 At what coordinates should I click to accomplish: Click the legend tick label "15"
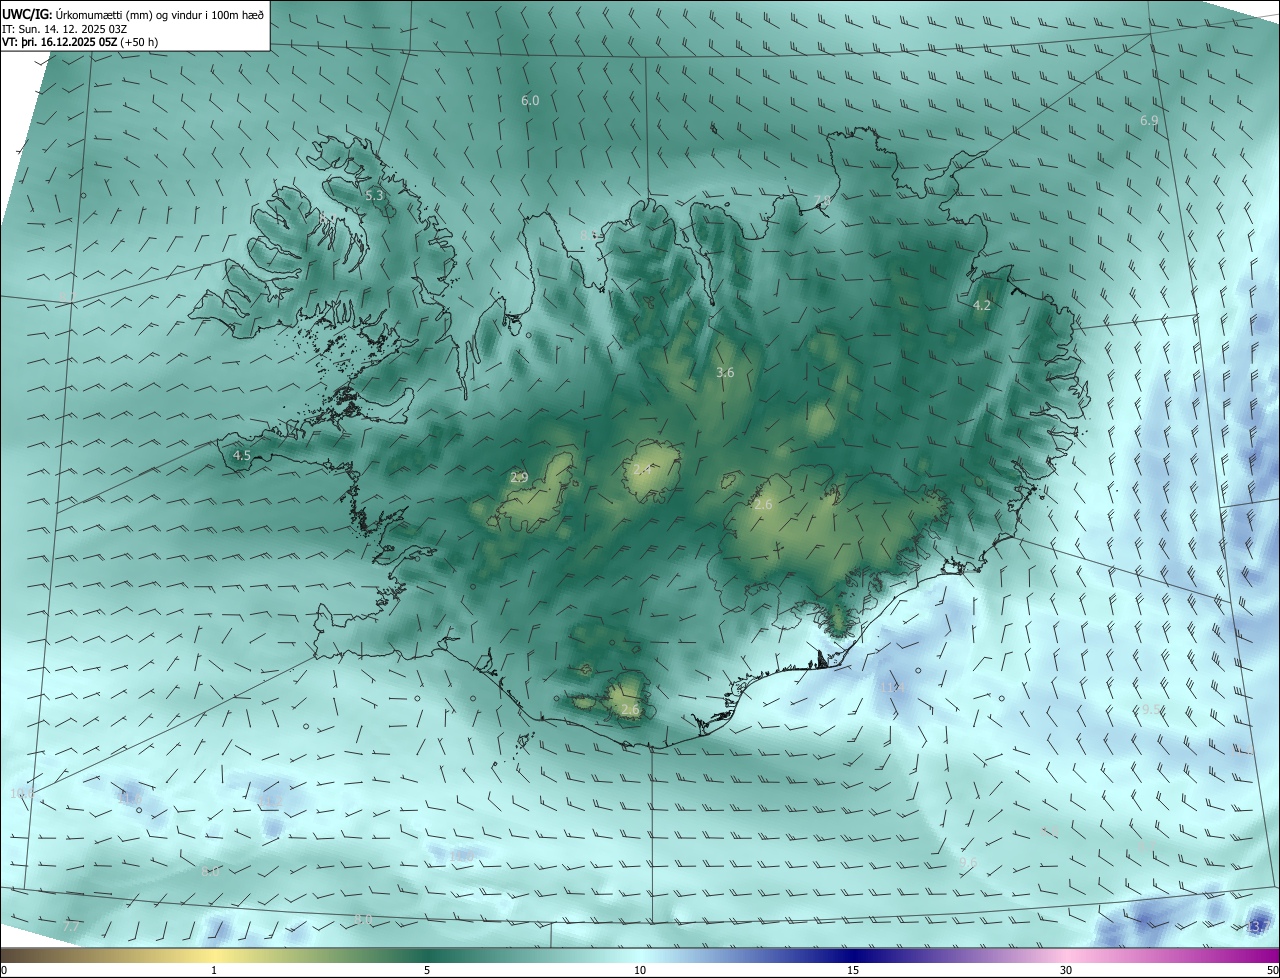(853, 970)
